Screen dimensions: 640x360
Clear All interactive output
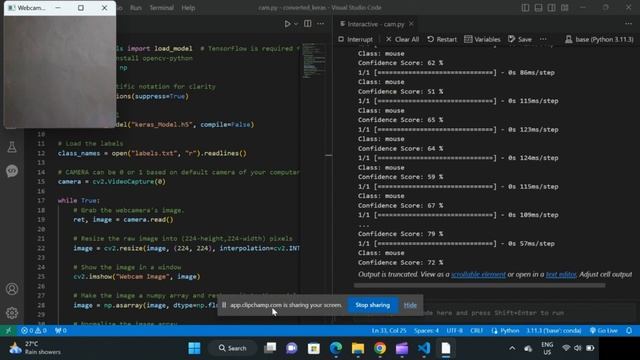pos(402,39)
